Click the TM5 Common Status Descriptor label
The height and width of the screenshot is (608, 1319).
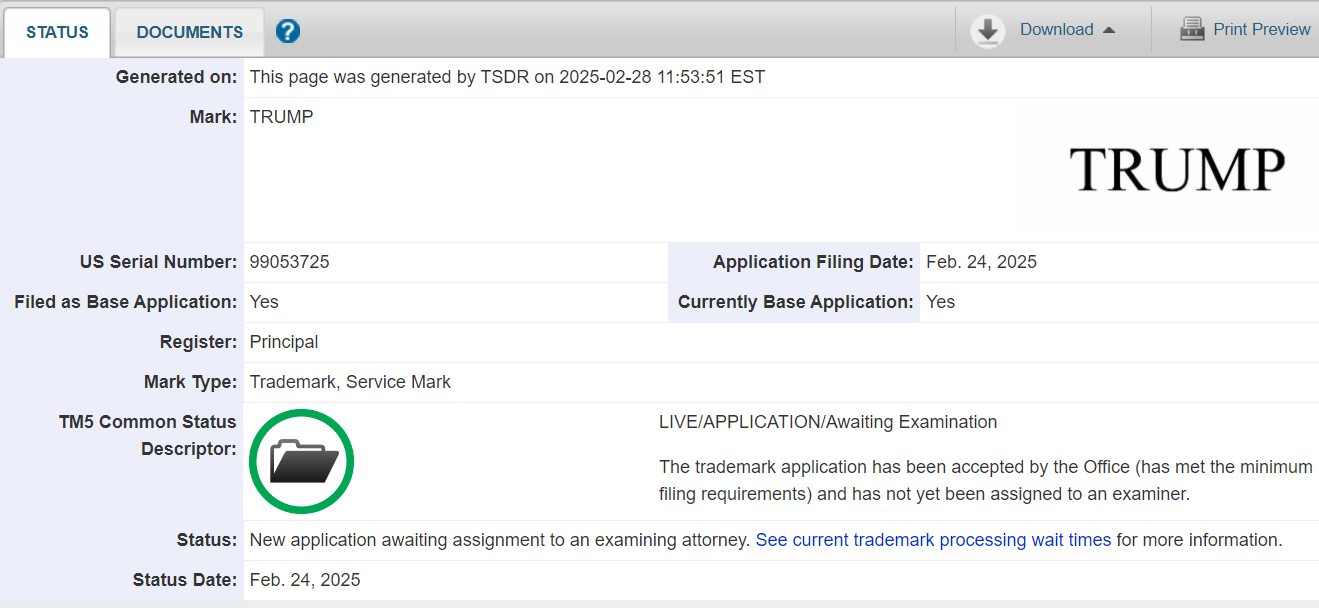[147, 435]
